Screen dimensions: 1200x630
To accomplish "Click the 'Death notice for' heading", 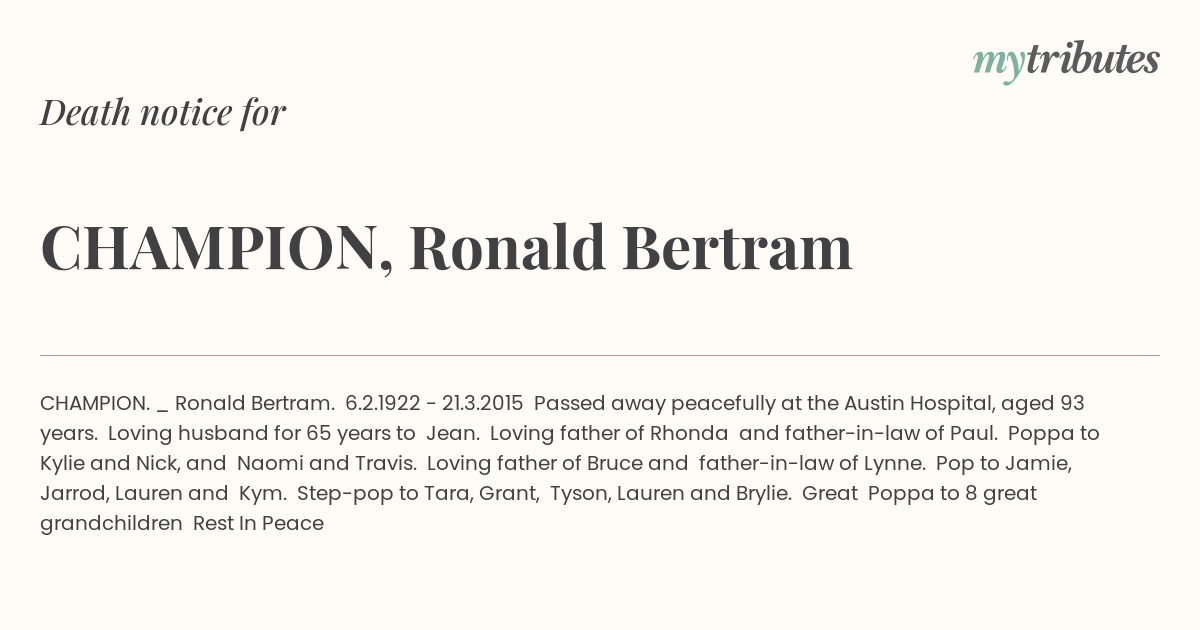I will [x=163, y=113].
